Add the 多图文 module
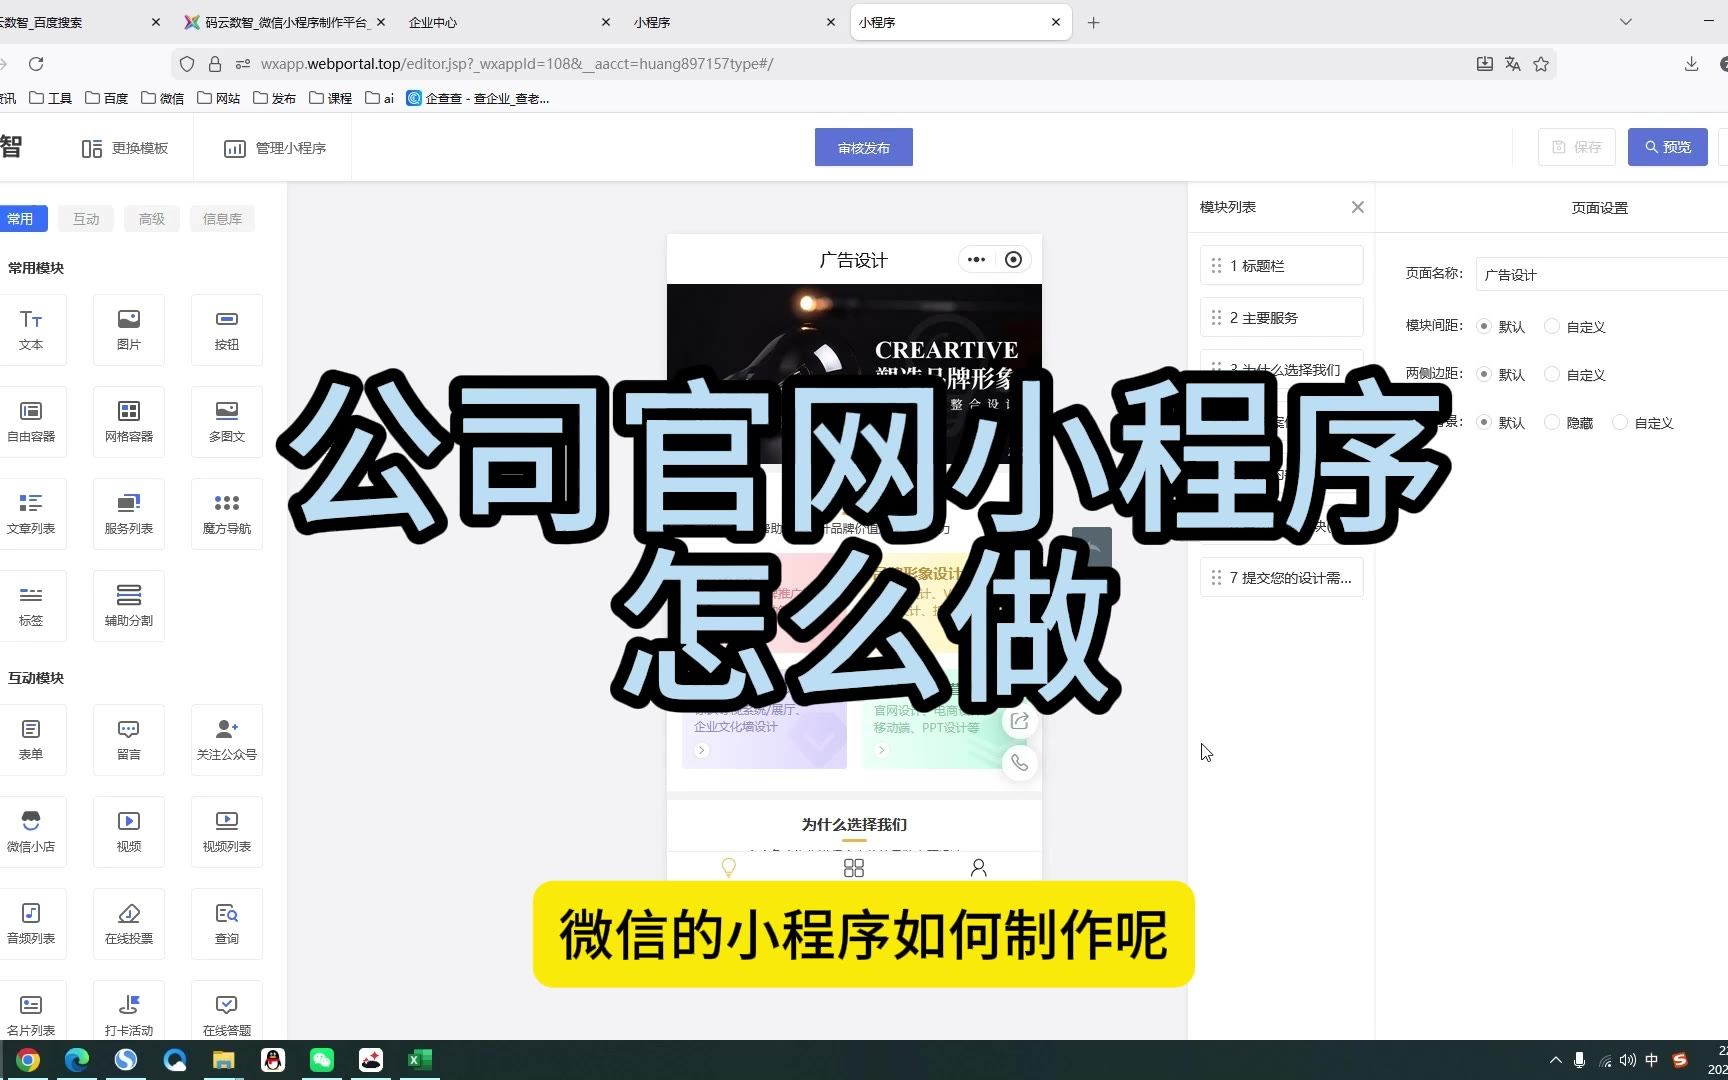 point(227,422)
